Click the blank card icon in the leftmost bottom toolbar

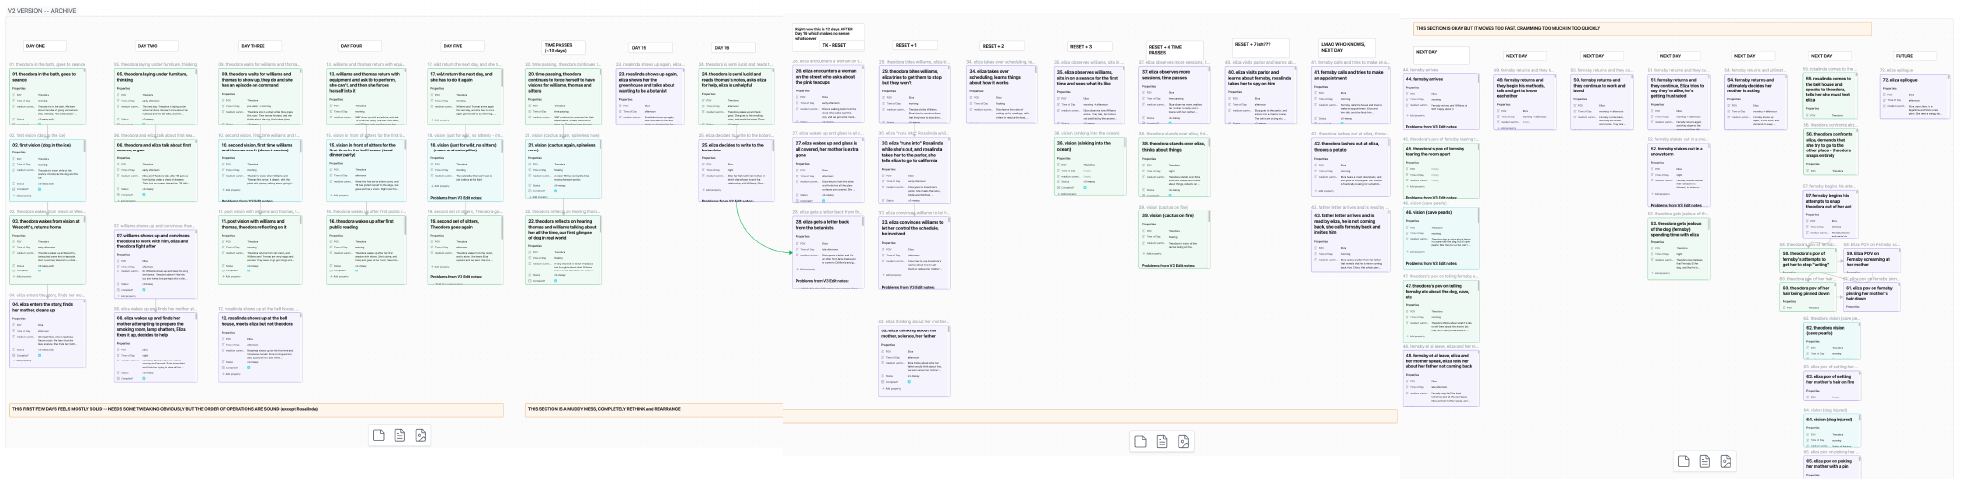[x=378, y=435]
